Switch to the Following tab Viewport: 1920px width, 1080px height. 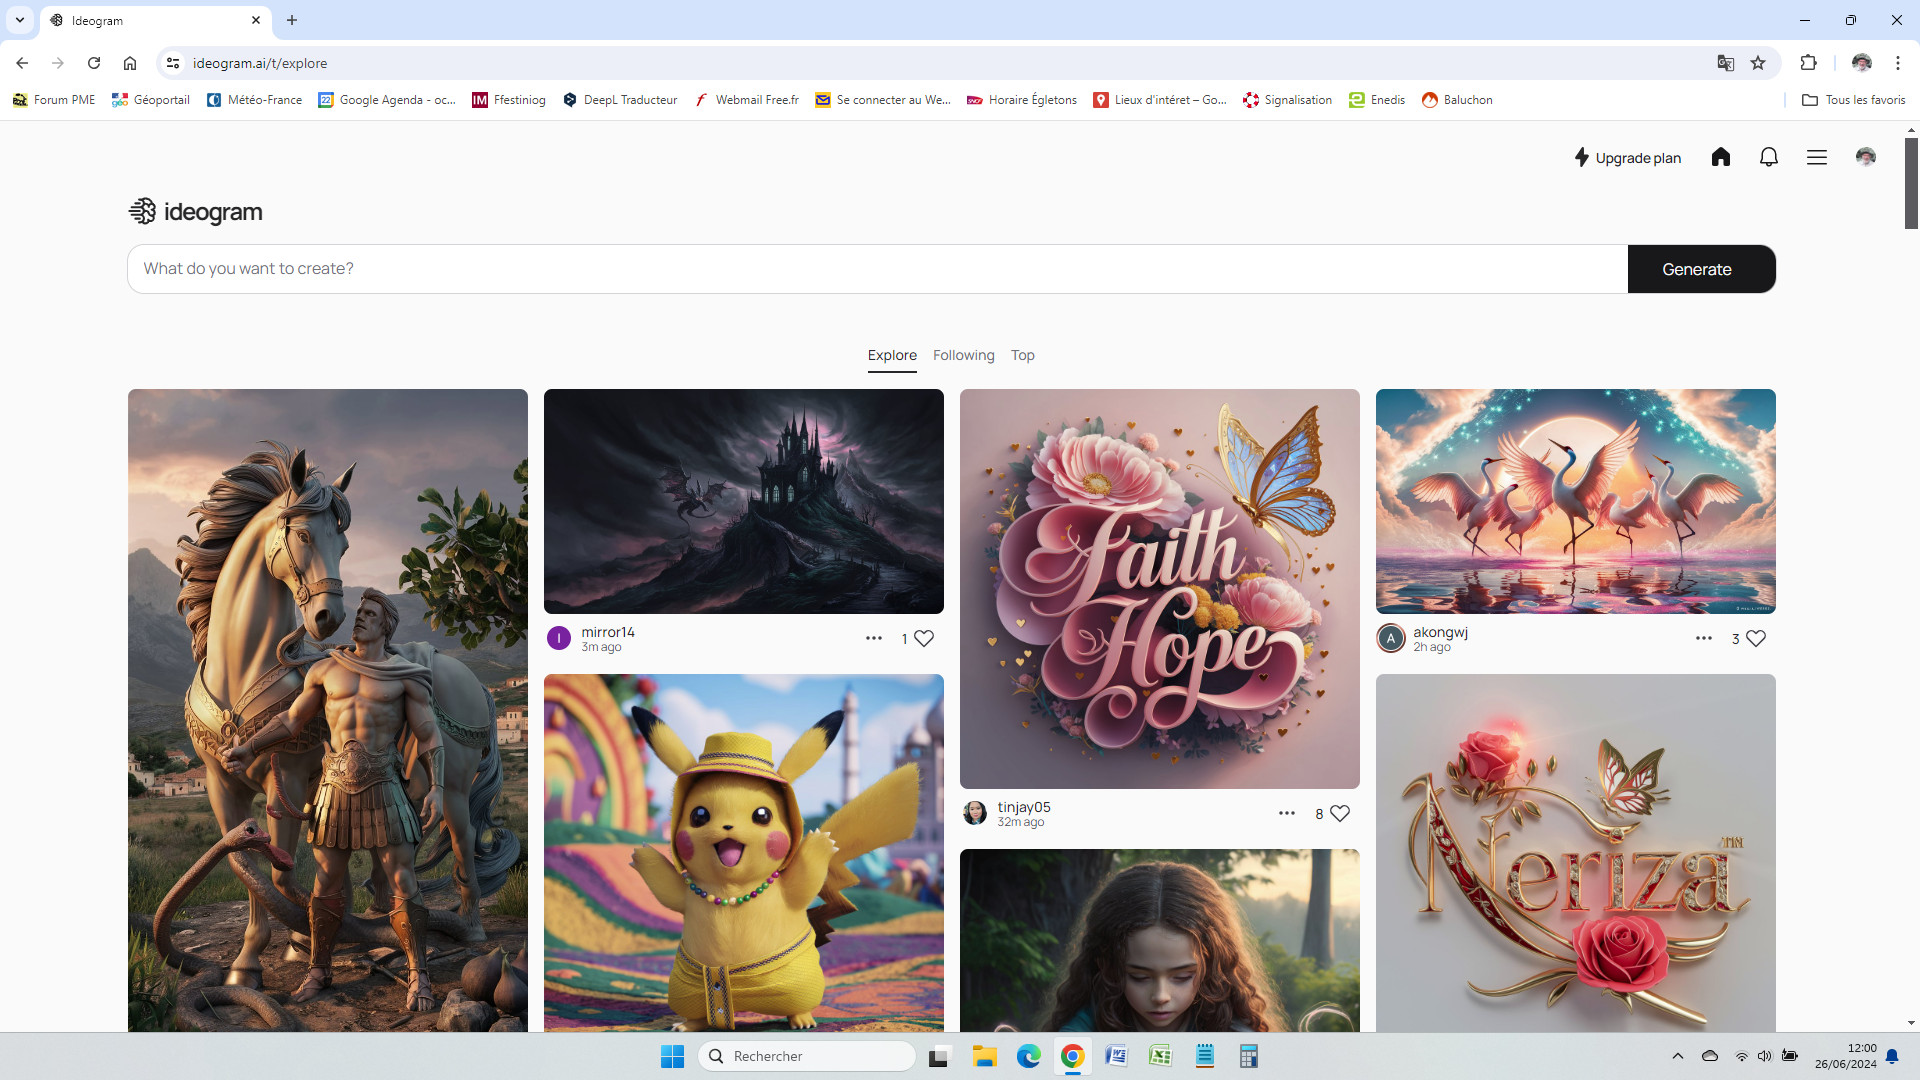tap(963, 355)
